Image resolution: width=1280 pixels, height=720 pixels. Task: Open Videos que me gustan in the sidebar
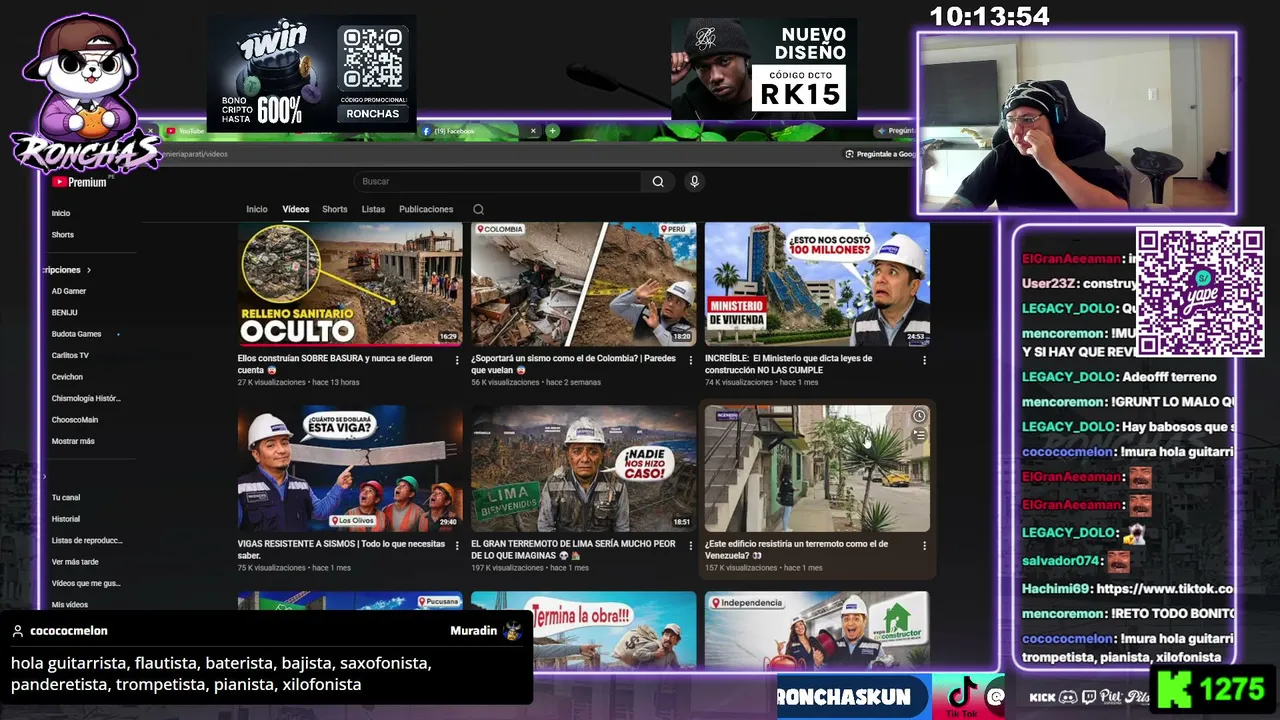(x=86, y=583)
